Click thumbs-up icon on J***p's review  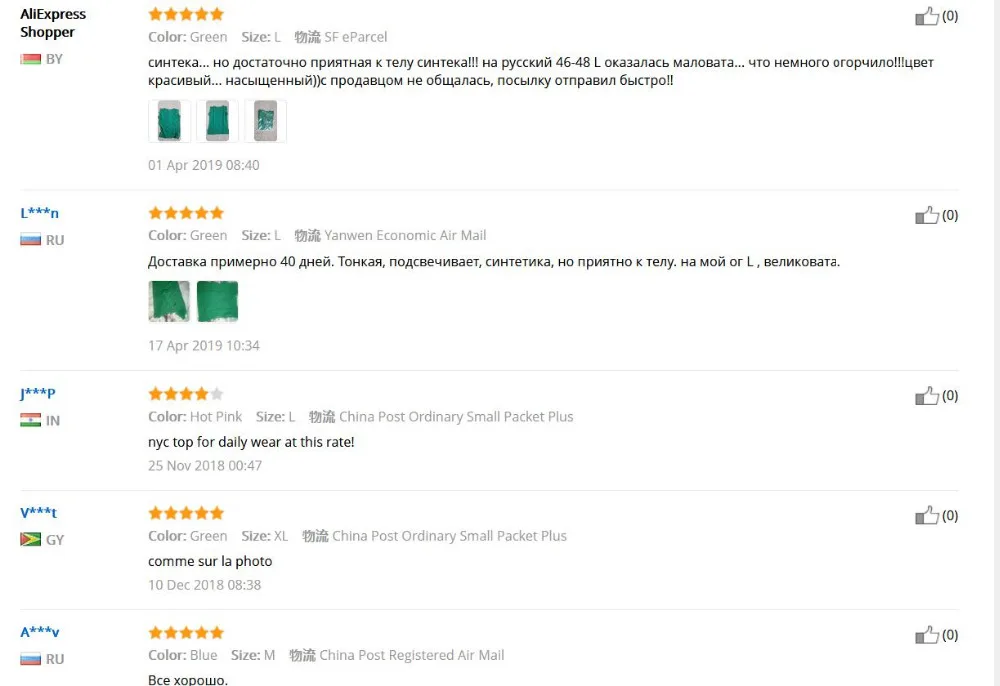click(927, 395)
